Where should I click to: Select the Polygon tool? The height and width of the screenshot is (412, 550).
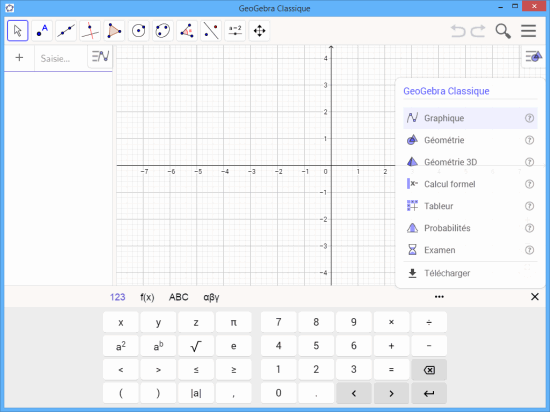click(x=114, y=31)
